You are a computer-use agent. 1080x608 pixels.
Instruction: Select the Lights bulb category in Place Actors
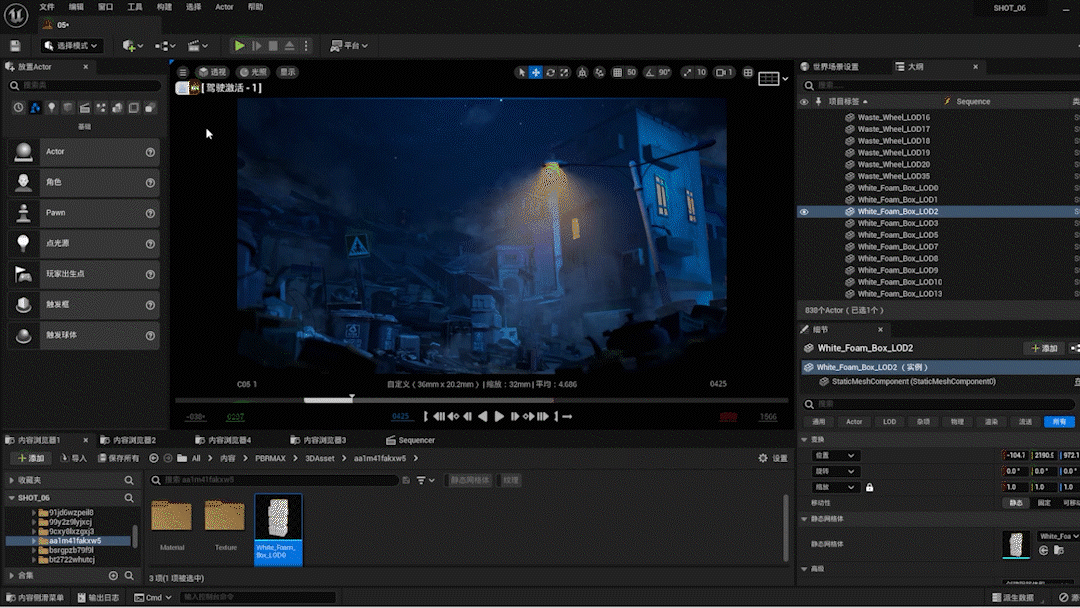click(x=51, y=108)
